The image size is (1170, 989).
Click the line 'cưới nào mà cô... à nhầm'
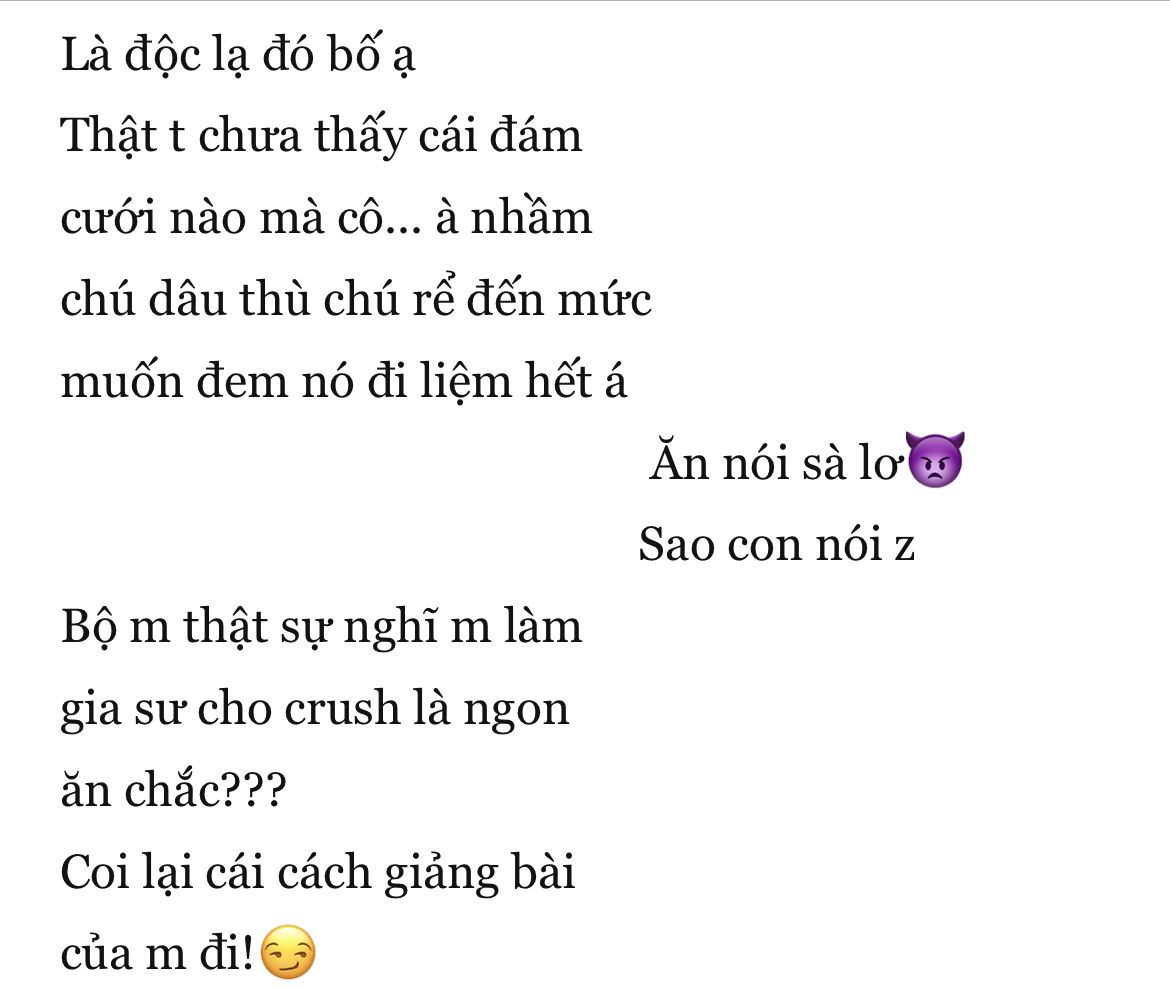tap(326, 219)
